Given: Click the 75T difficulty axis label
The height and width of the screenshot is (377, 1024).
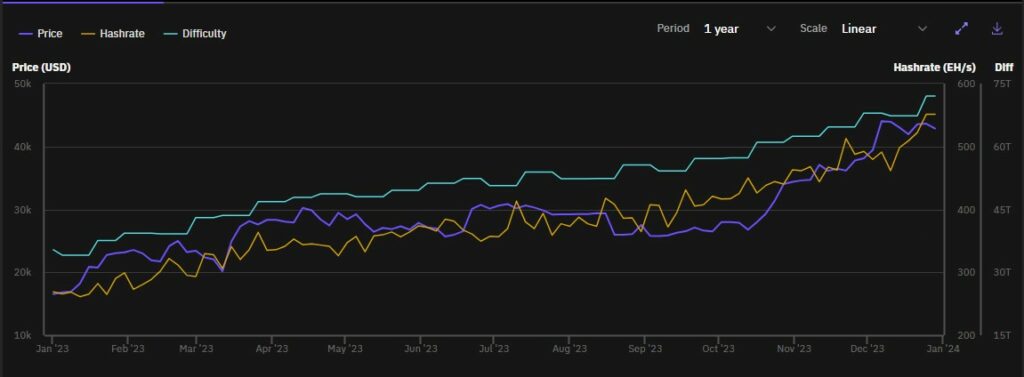Looking at the screenshot, I should [1002, 84].
